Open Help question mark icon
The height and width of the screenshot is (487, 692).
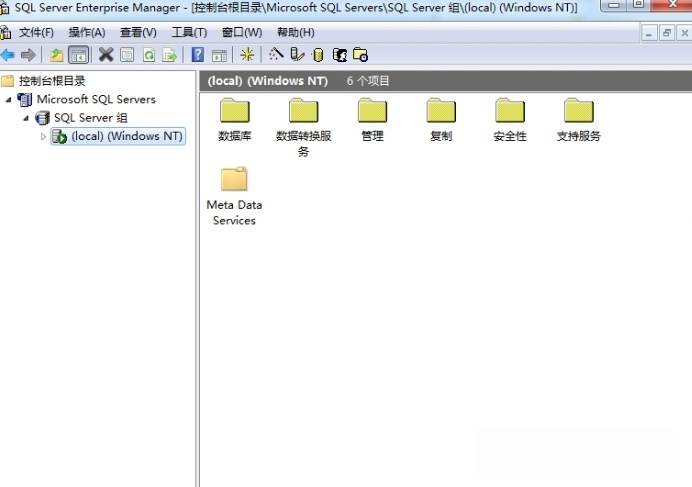[198, 55]
